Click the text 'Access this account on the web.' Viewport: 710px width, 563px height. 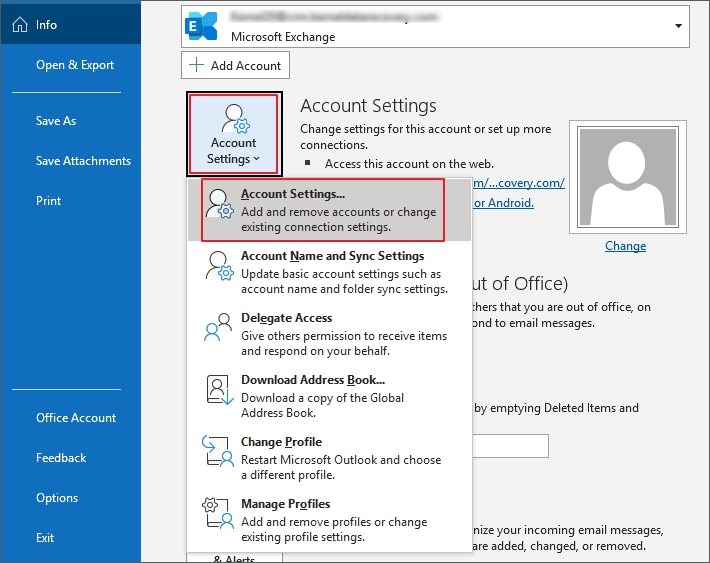409,164
